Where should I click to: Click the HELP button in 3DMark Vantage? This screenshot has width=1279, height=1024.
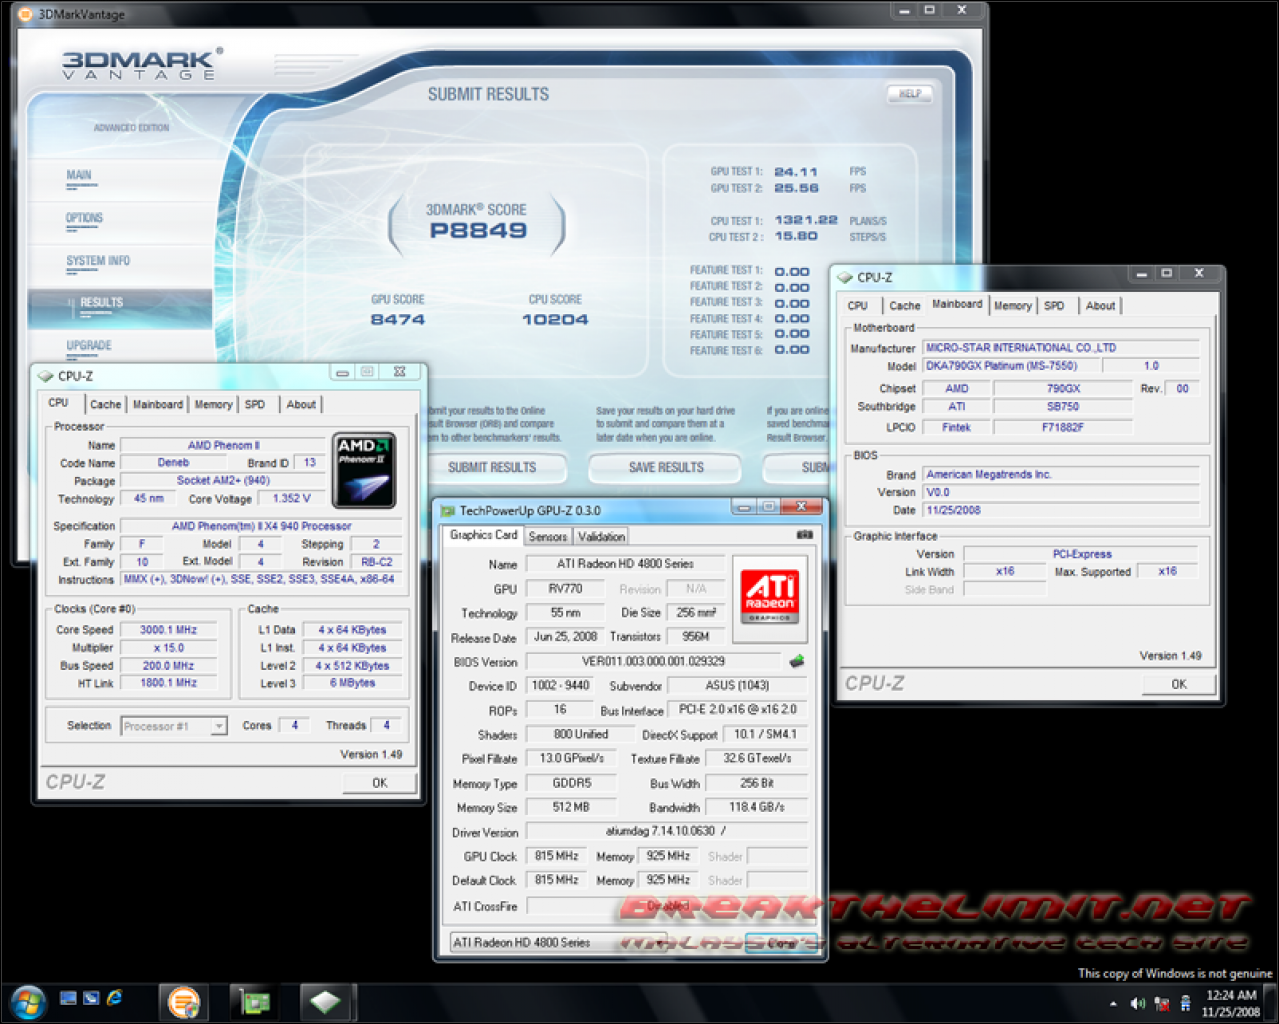910,94
